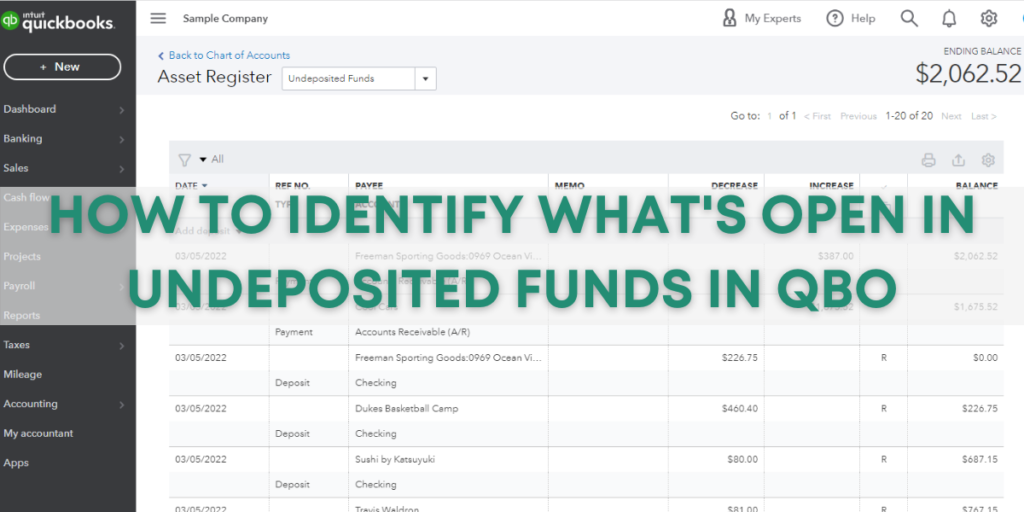The height and width of the screenshot is (512, 1024).
Task: Click the QuickBooks logo
Action: point(57,22)
